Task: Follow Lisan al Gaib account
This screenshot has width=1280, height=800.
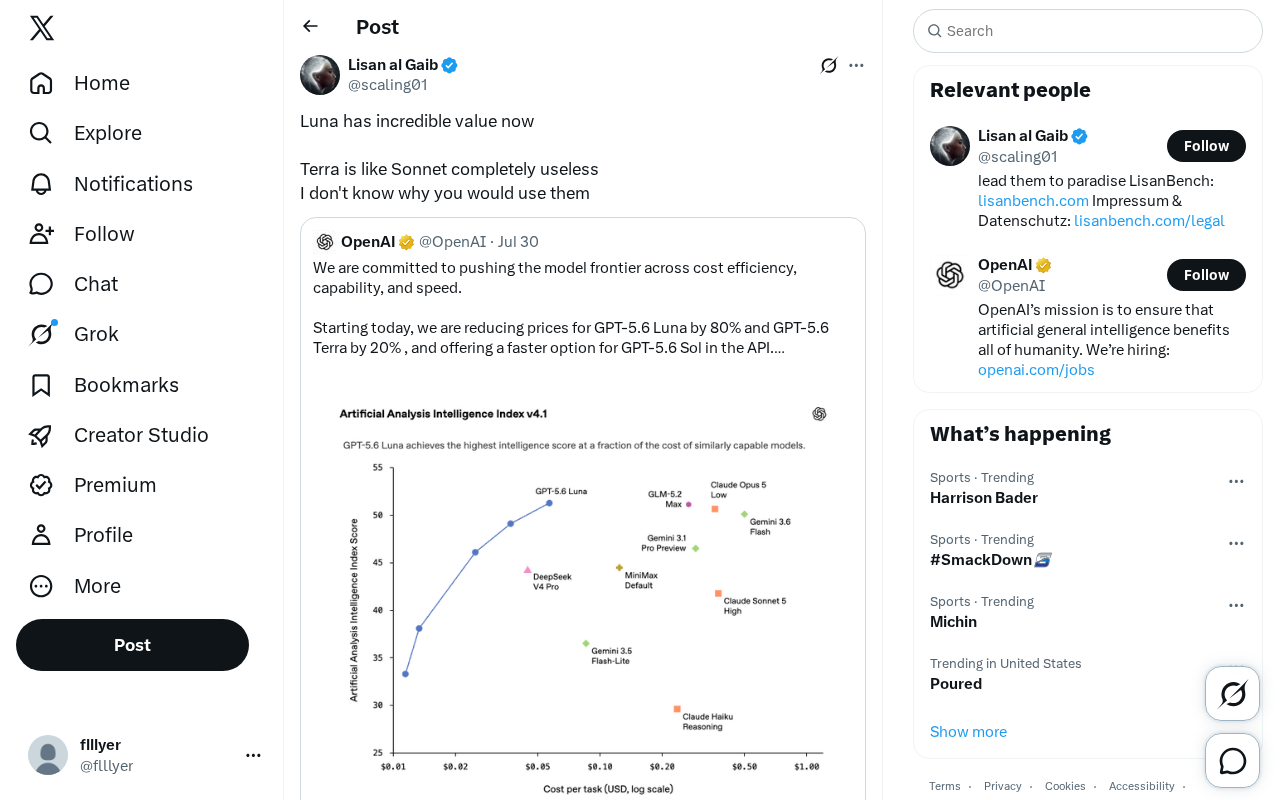Action: tap(1206, 146)
